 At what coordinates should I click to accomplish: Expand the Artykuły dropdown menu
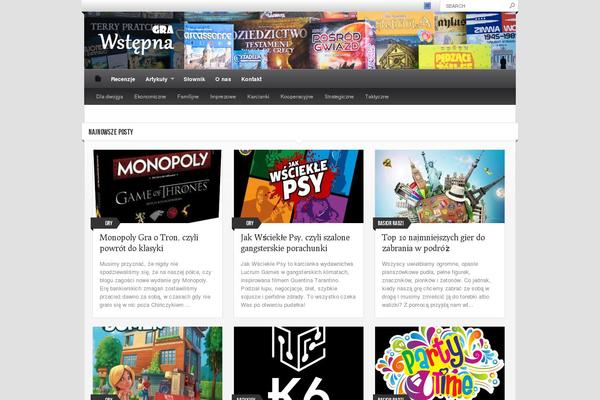tap(160, 79)
